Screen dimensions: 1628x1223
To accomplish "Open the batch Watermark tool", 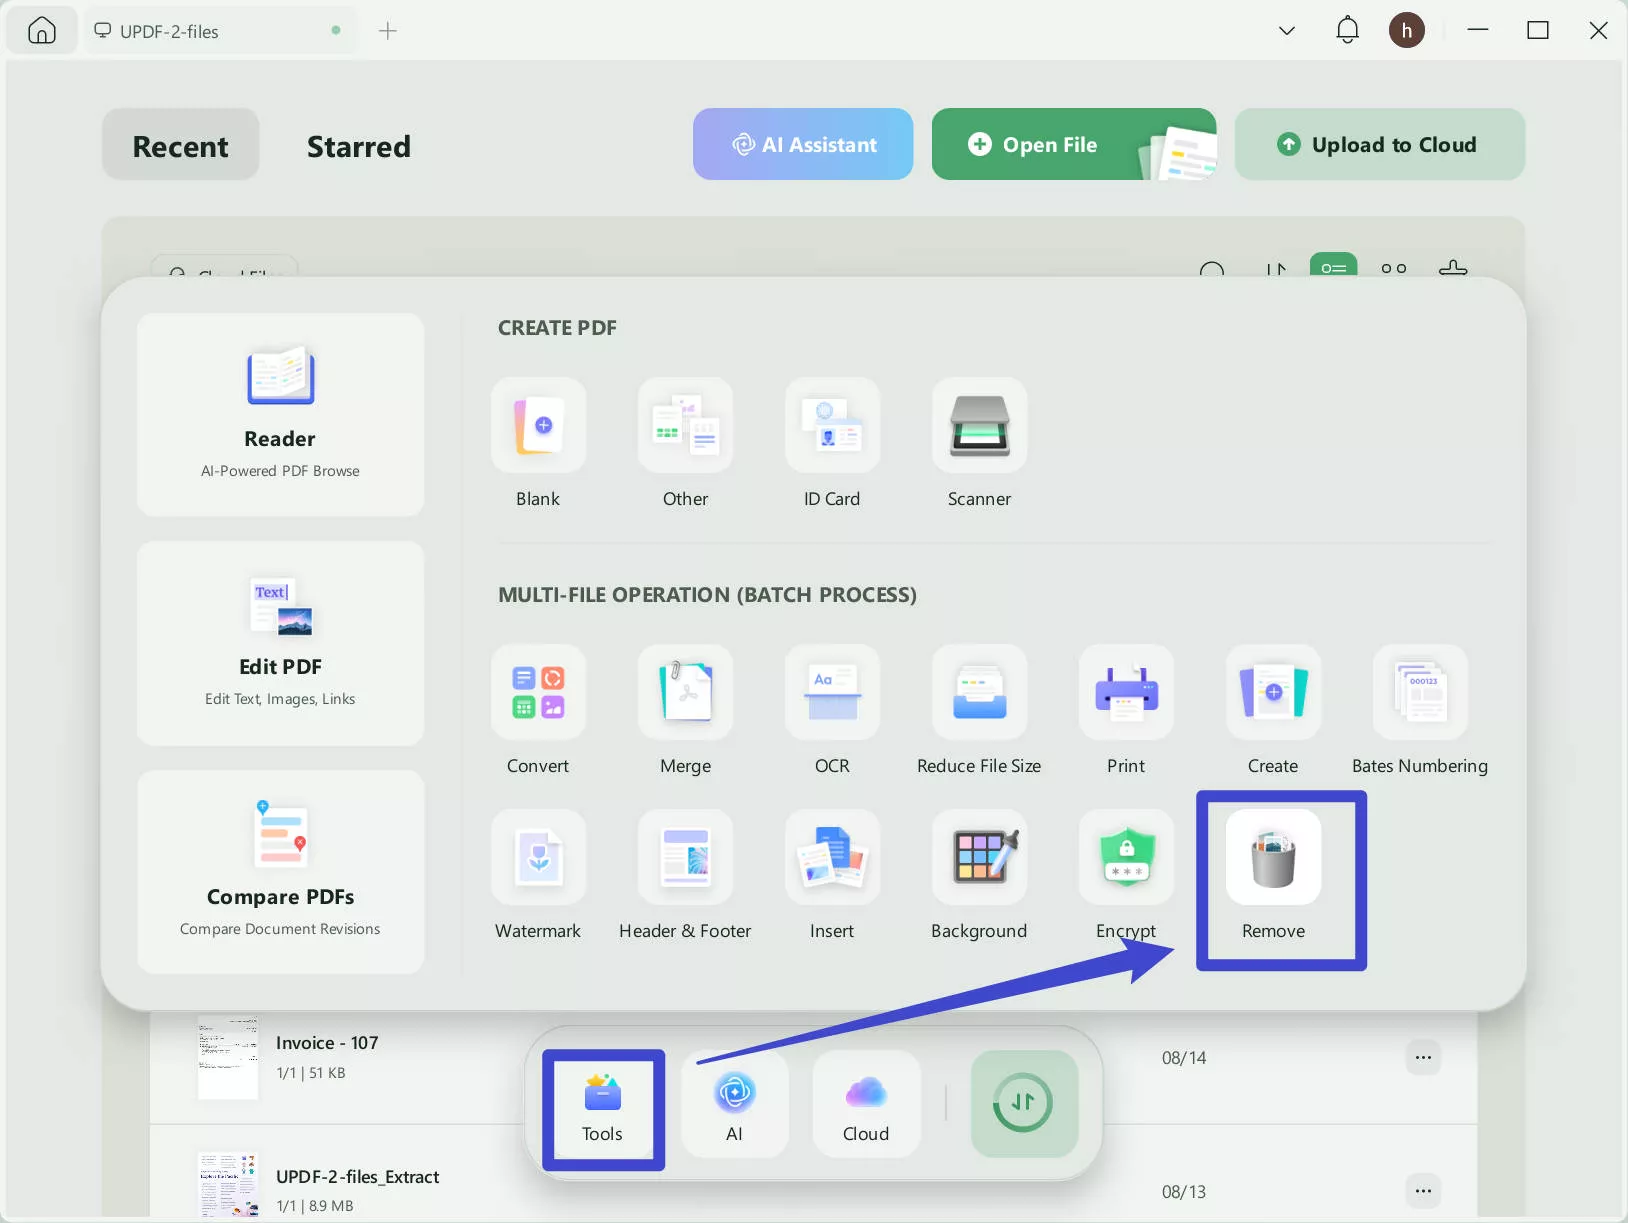I will (538, 857).
